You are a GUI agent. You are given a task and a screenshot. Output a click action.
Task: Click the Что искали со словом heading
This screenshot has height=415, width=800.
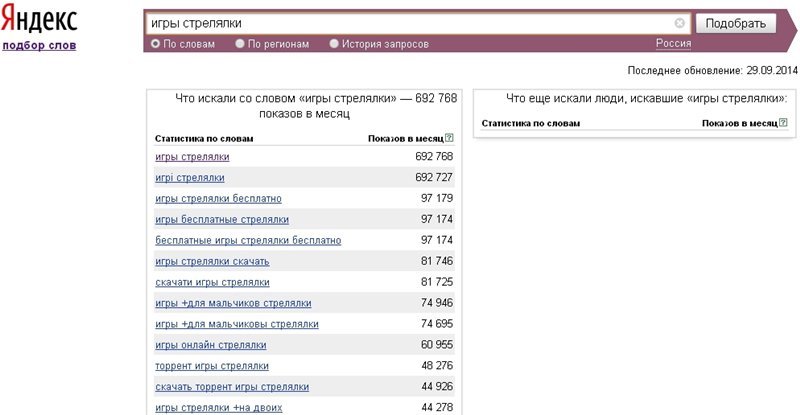pos(316,106)
